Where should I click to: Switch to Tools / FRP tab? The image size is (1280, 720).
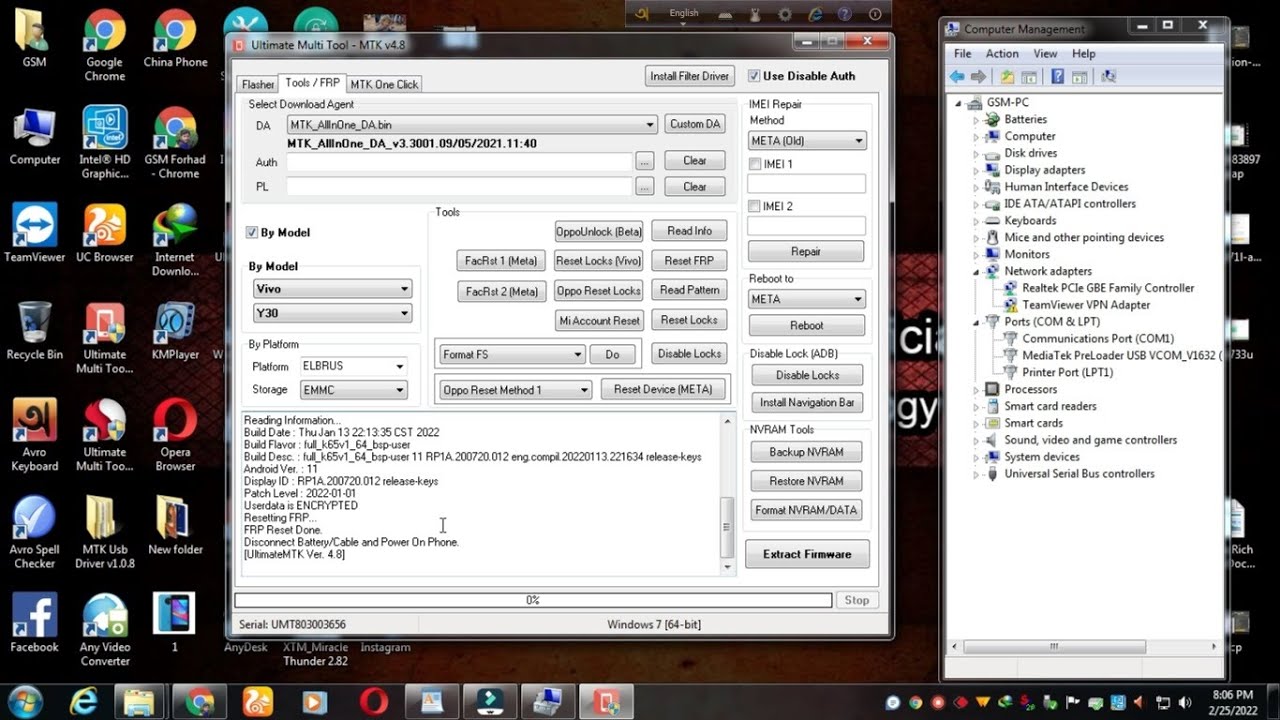pos(312,83)
